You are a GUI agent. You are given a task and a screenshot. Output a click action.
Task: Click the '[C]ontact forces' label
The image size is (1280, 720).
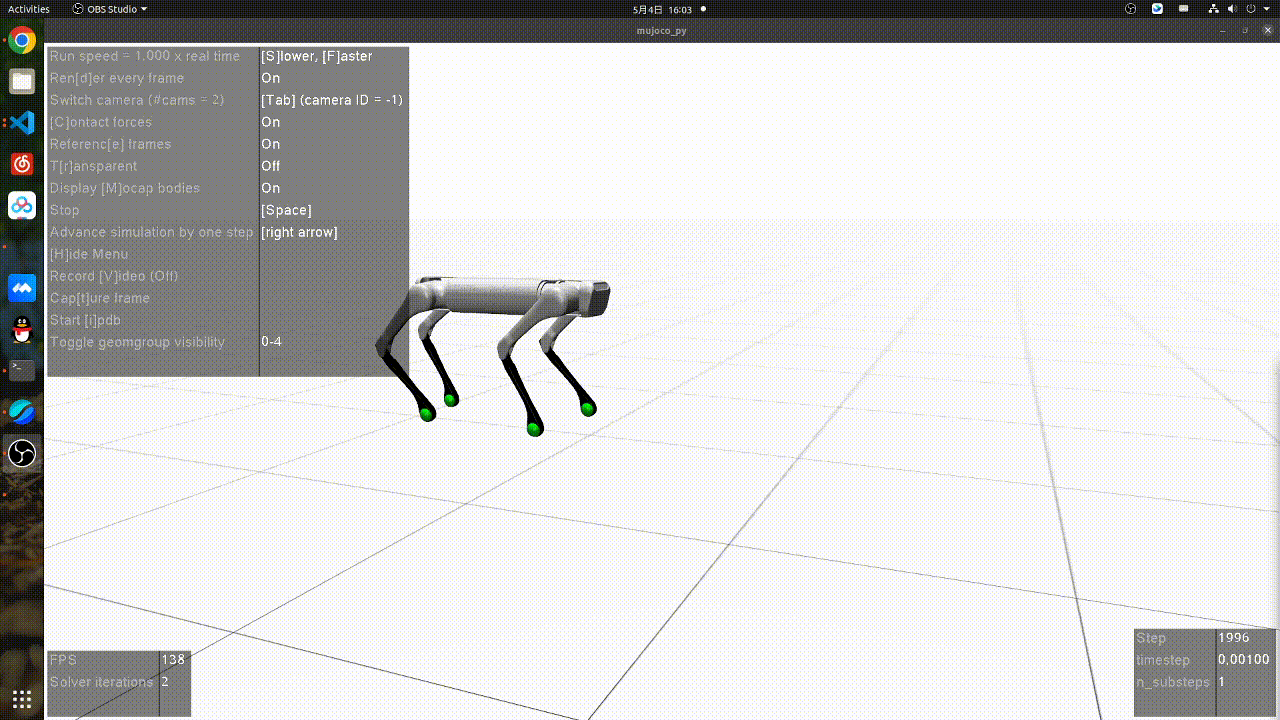coord(101,122)
